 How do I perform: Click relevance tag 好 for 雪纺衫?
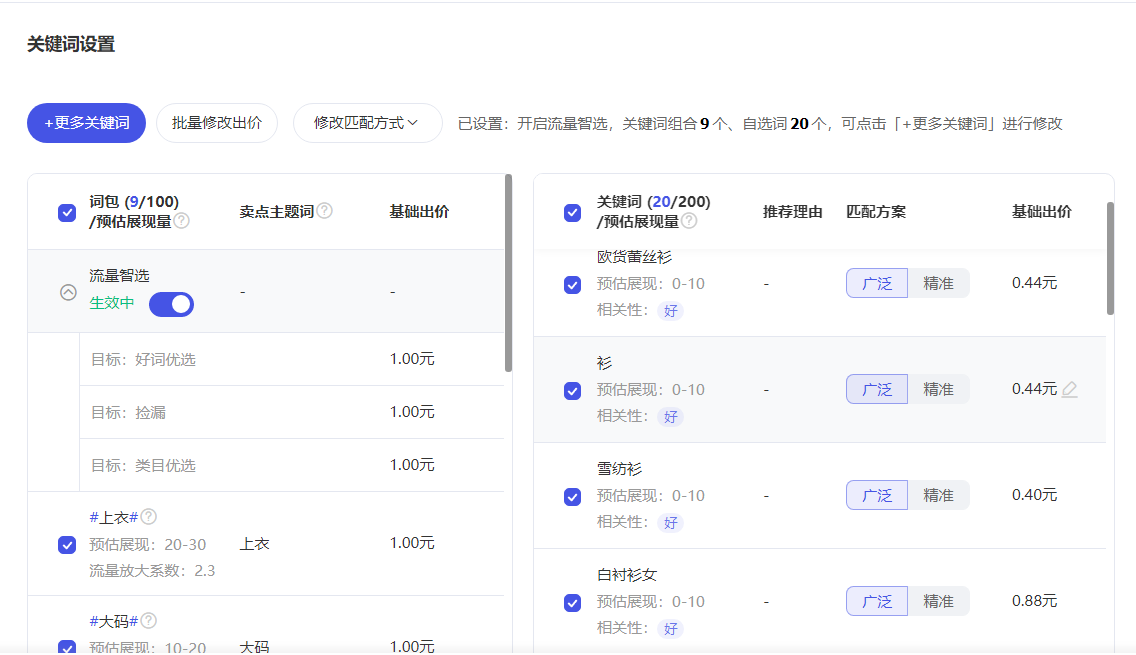coord(670,522)
